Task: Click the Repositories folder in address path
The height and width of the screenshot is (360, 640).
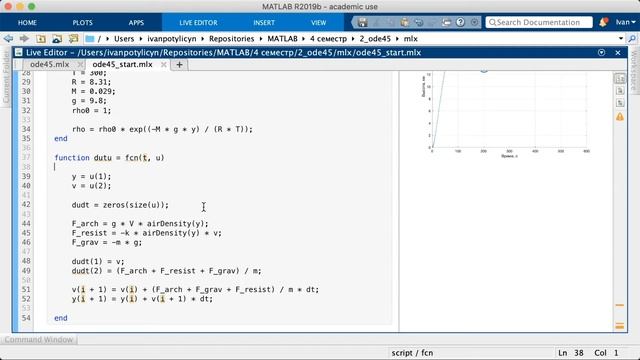Action: coord(231,39)
